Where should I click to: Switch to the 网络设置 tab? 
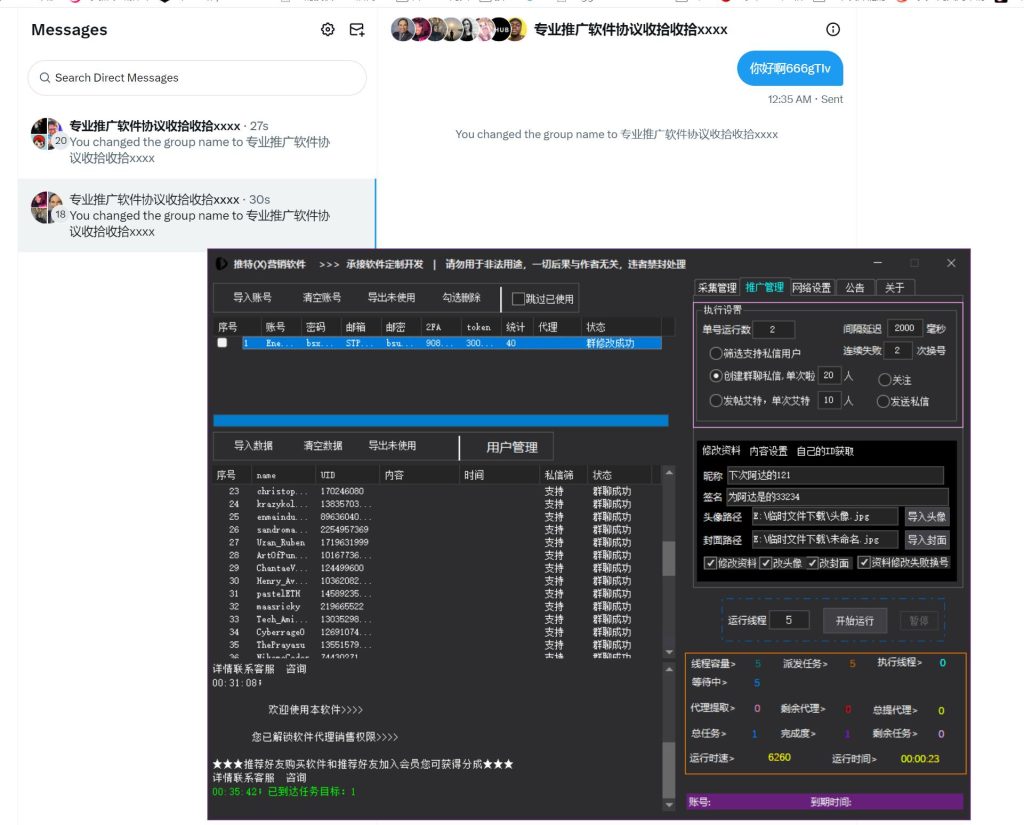(x=811, y=288)
